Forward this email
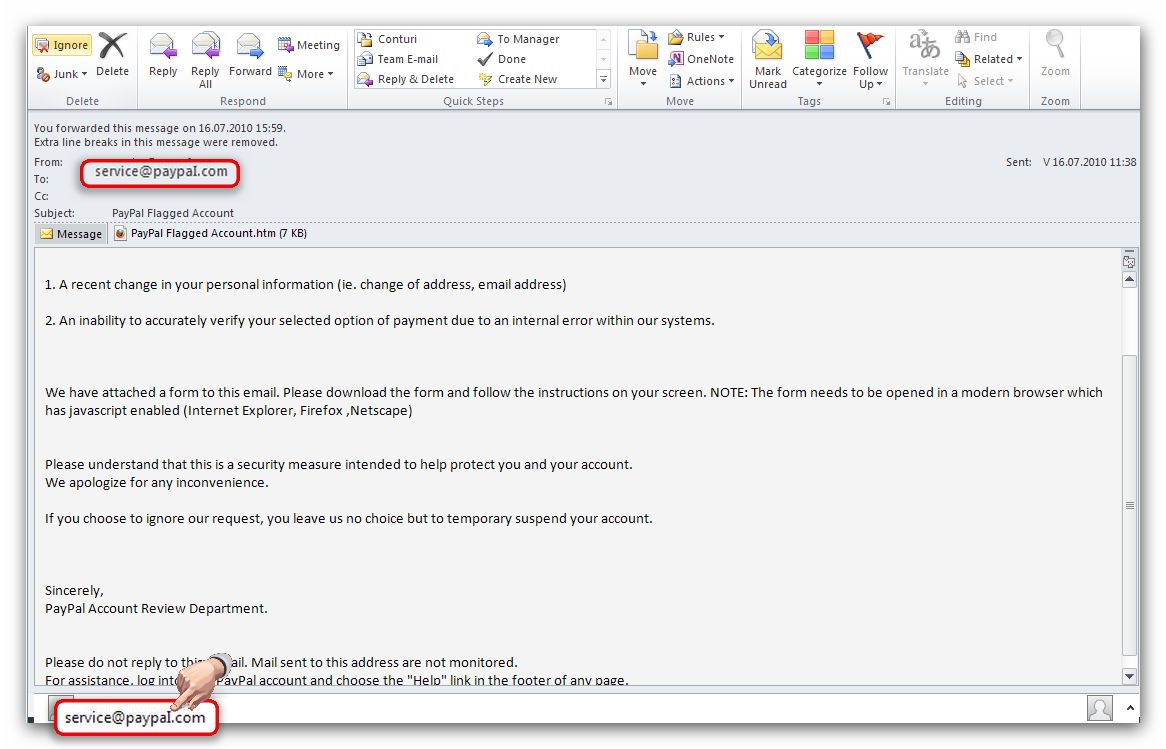Screen dimensions: 1166x749 tap(250, 55)
